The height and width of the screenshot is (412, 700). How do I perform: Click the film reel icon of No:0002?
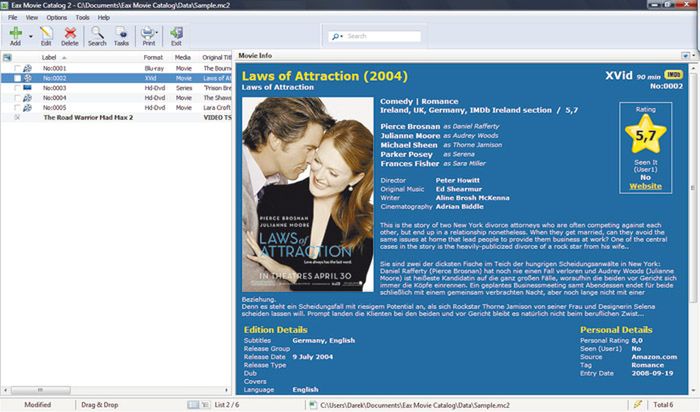27,78
